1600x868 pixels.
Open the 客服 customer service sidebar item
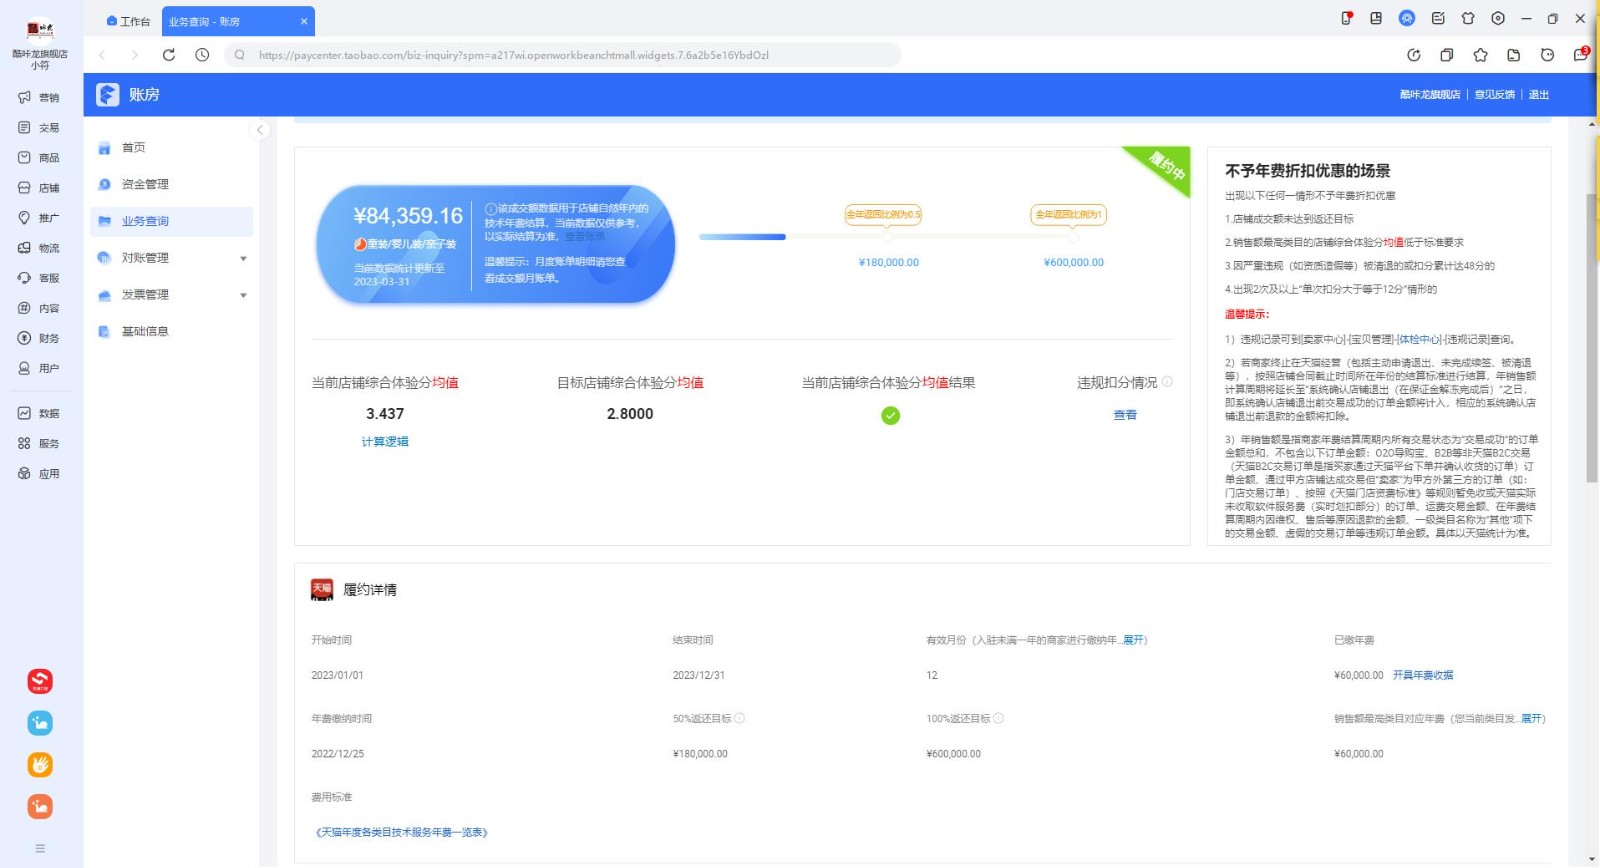(40, 278)
